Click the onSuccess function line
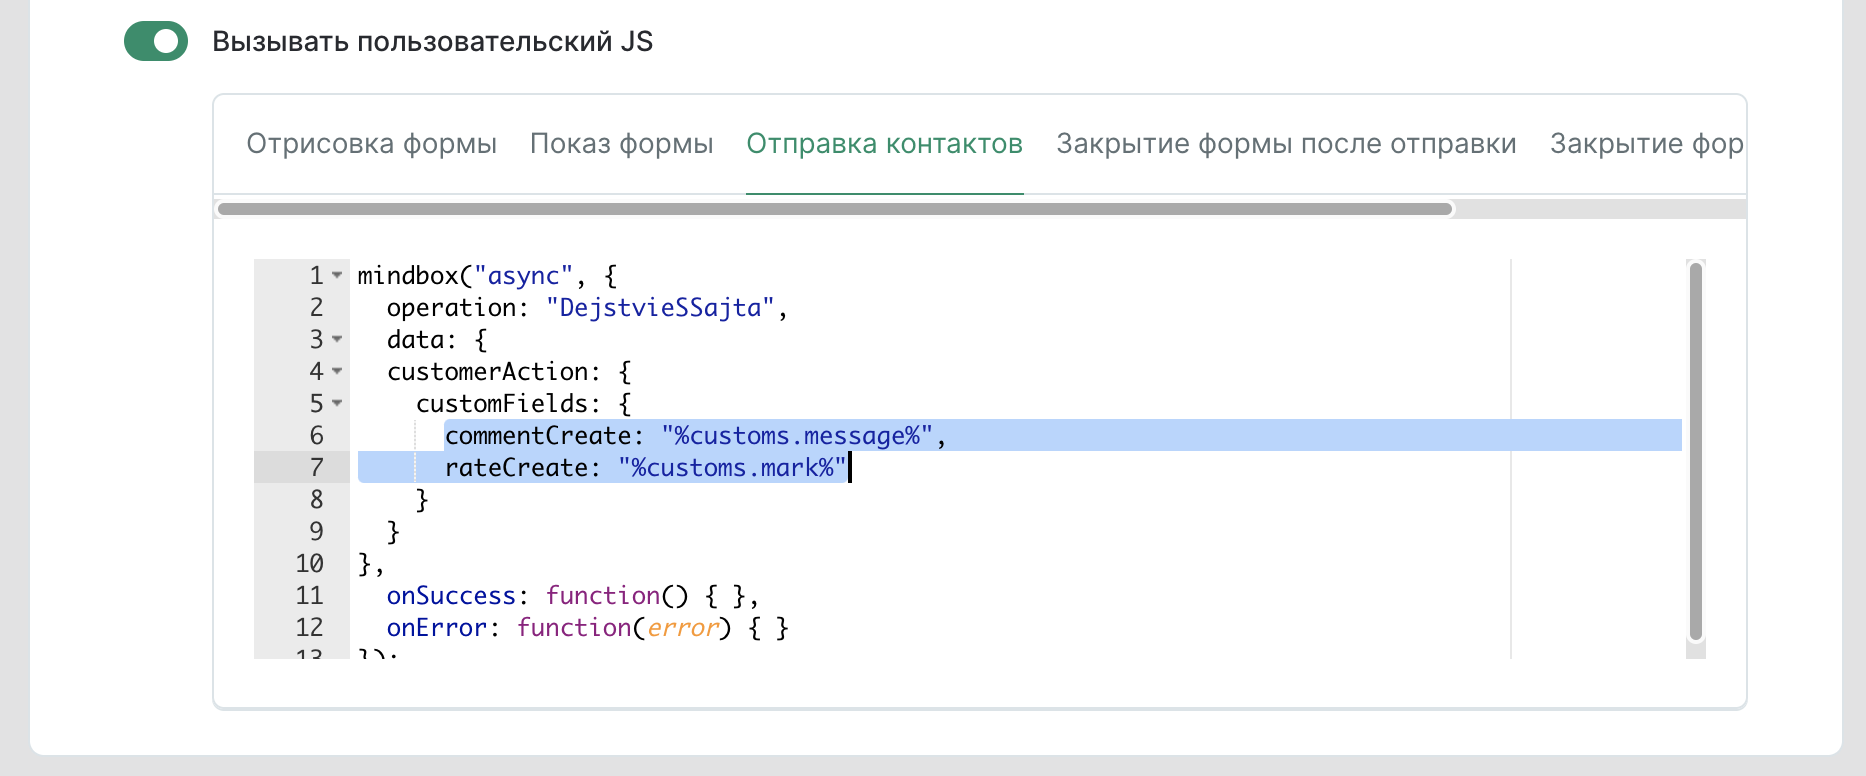The height and width of the screenshot is (776, 1866). [x=573, y=595]
